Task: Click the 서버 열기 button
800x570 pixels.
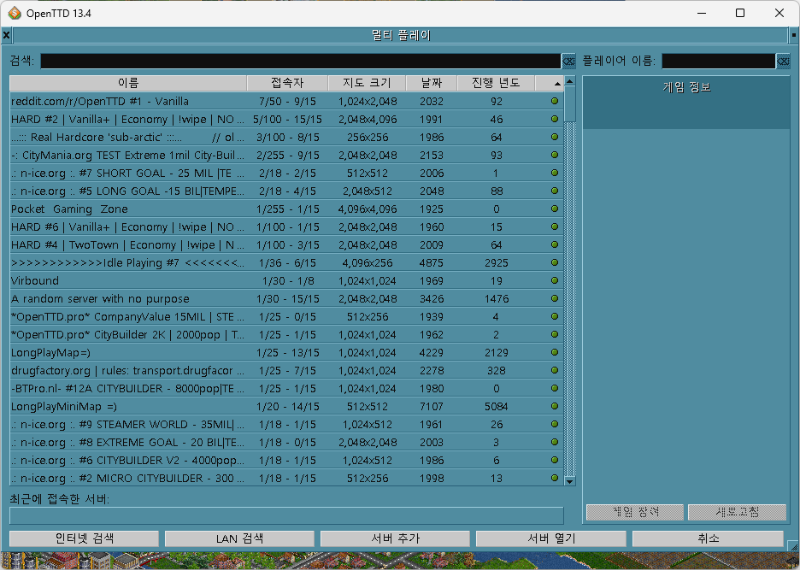Action: click(x=551, y=539)
